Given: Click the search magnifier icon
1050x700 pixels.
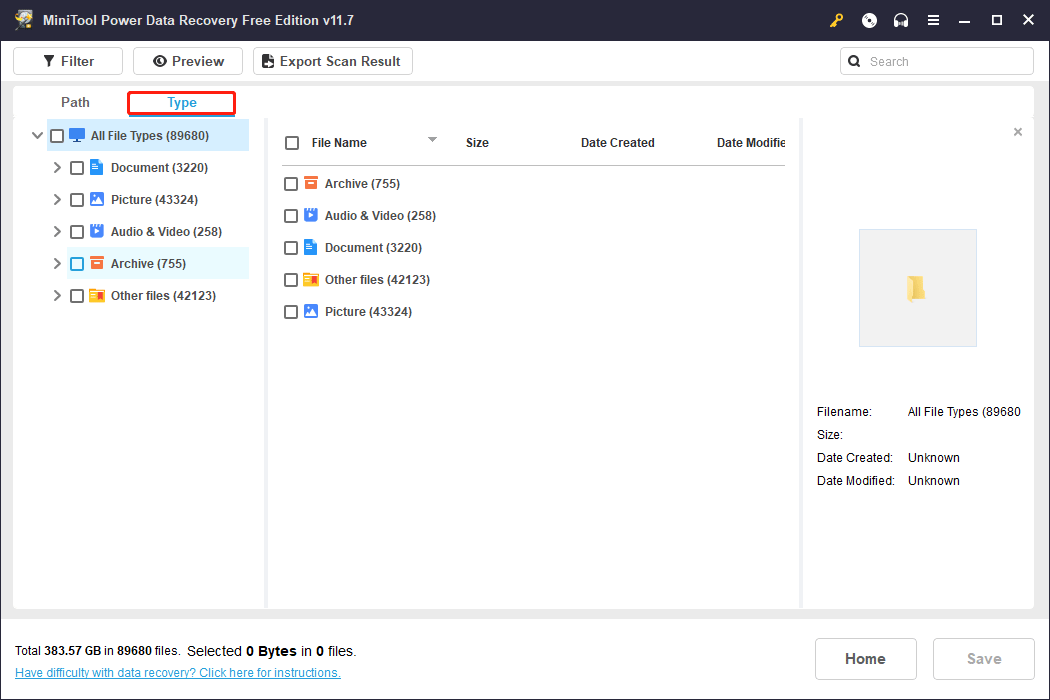Looking at the screenshot, I should pyautogui.click(x=854, y=62).
